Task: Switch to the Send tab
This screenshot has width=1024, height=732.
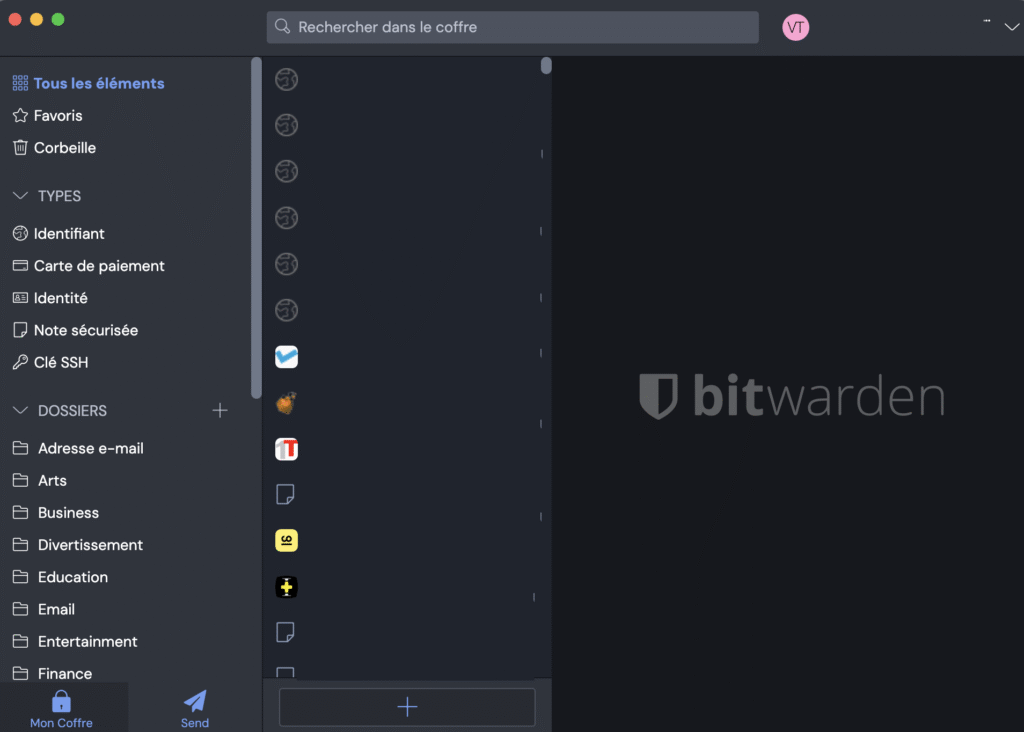Action: (x=195, y=708)
